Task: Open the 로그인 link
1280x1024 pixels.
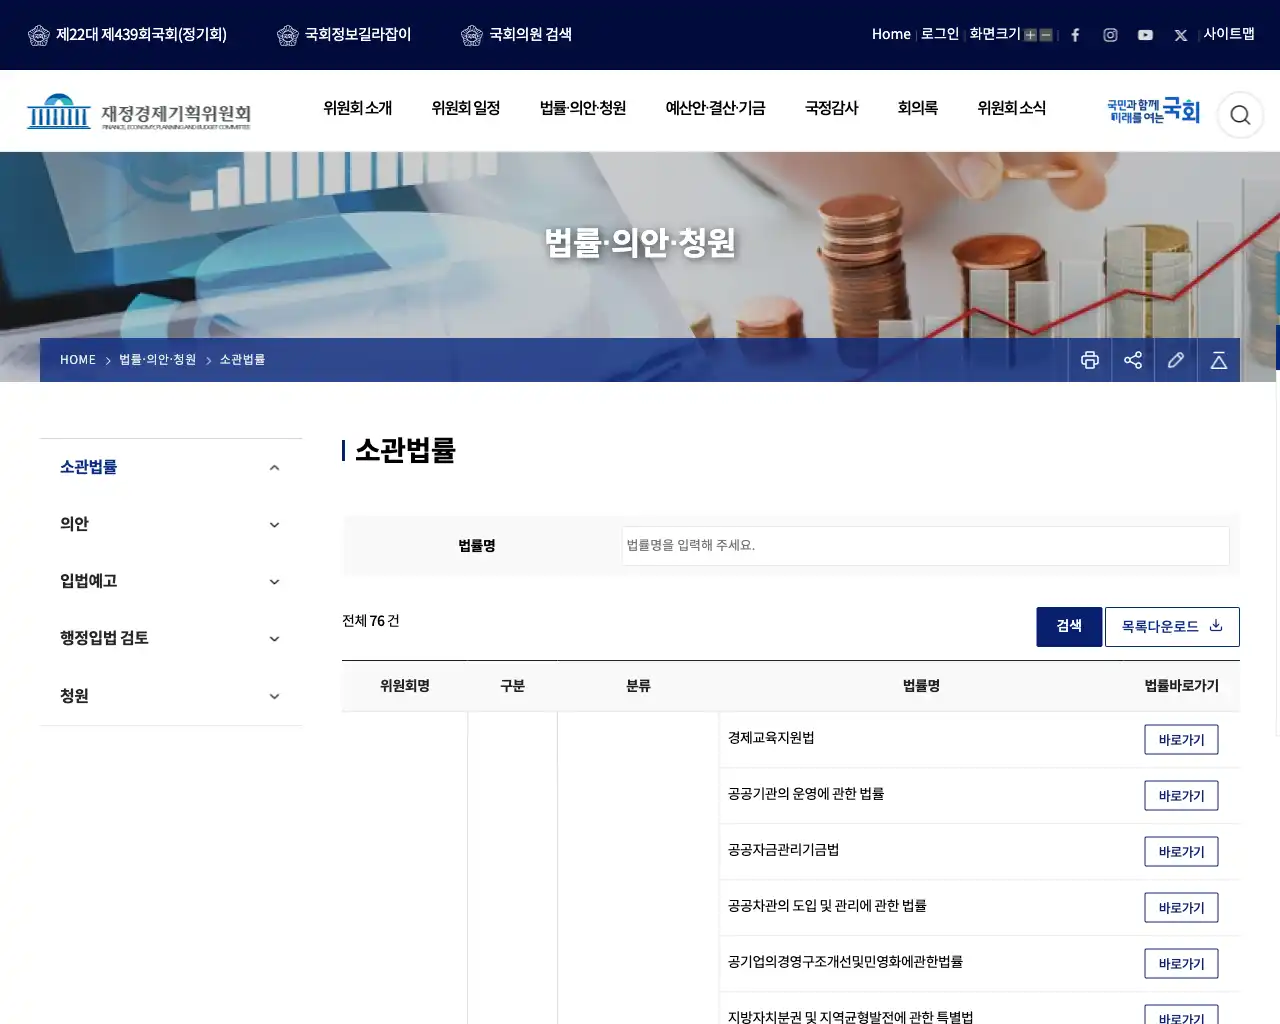Action: pyautogui.click(x=940, y=34)
